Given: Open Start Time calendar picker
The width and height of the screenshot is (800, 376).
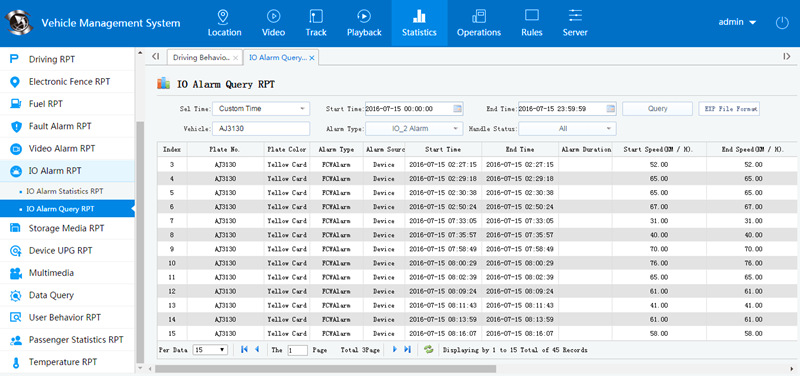Looking at the screenshot, I should click(x=457, y=109).
